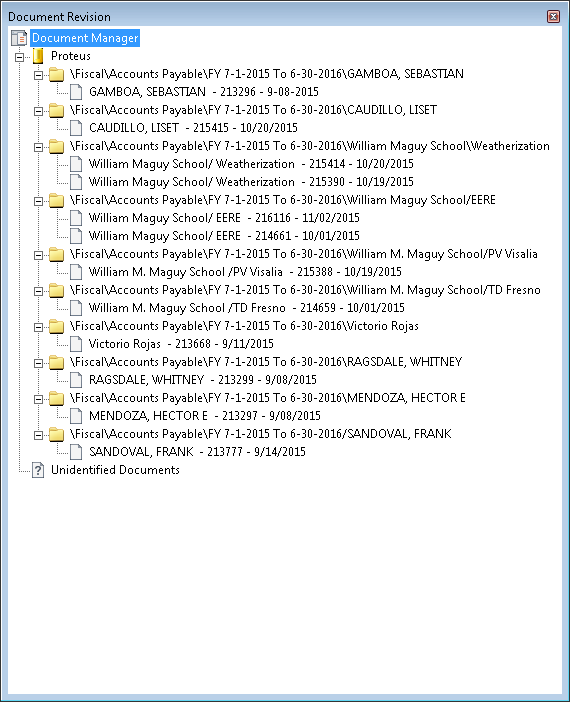Collapse the William Maguy School\Weatherization folder
The image size is (570, 702).
coord(39,147)
